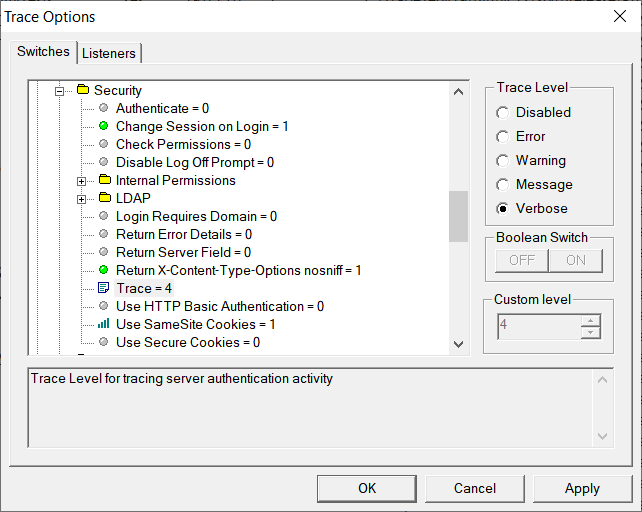The height and width of the screenshot is (512, 642).
Task: Click the gray dot beside Use HTTP Basic Authentication
Action: [x=104, y=306]
